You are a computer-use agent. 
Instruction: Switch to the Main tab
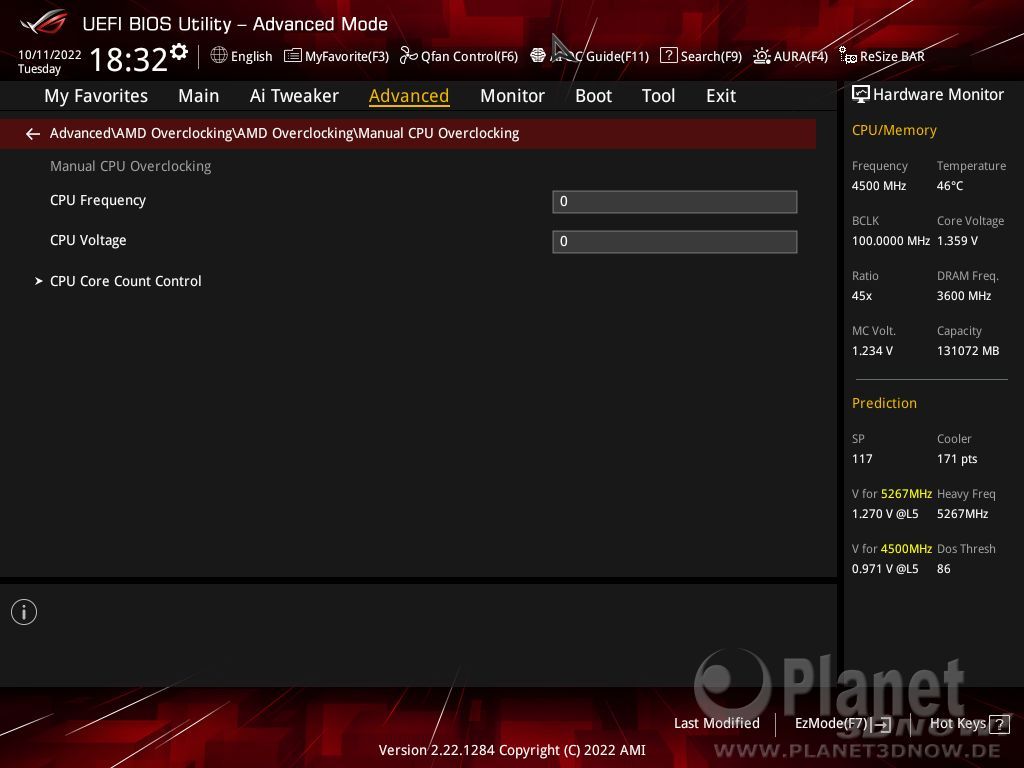tap(199, 96)
